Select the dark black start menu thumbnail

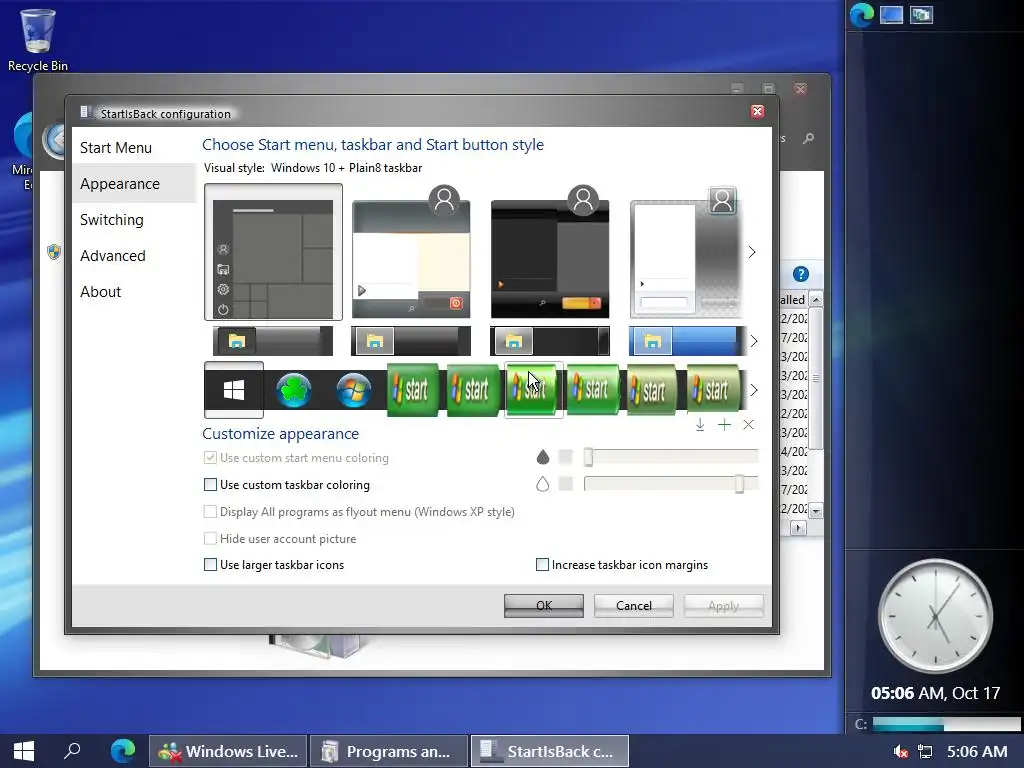click(550, 252)
